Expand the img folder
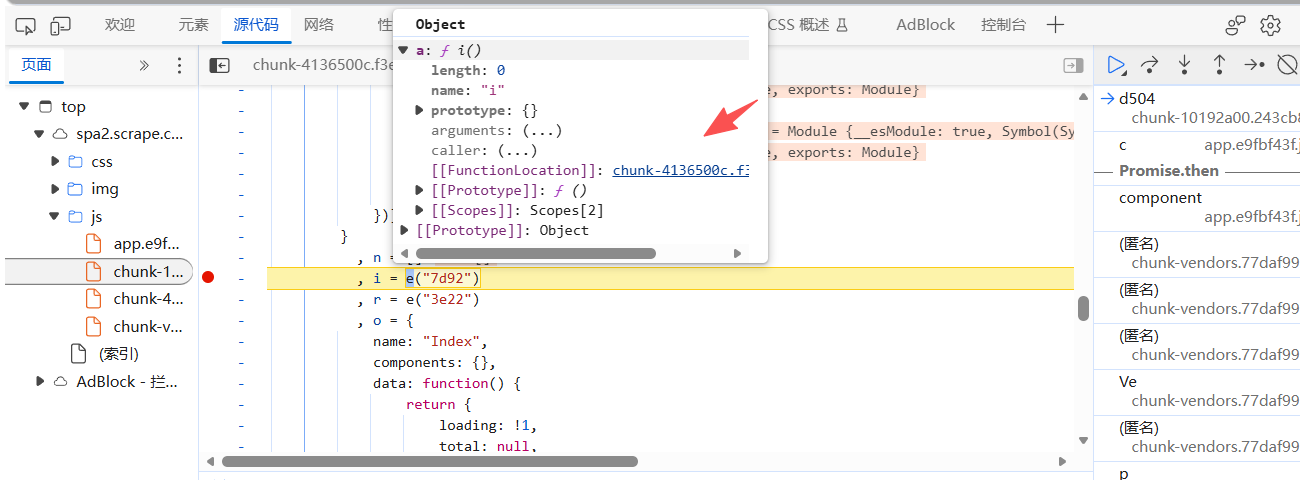This screenshot has height=480, width=1300. [56, 189]
